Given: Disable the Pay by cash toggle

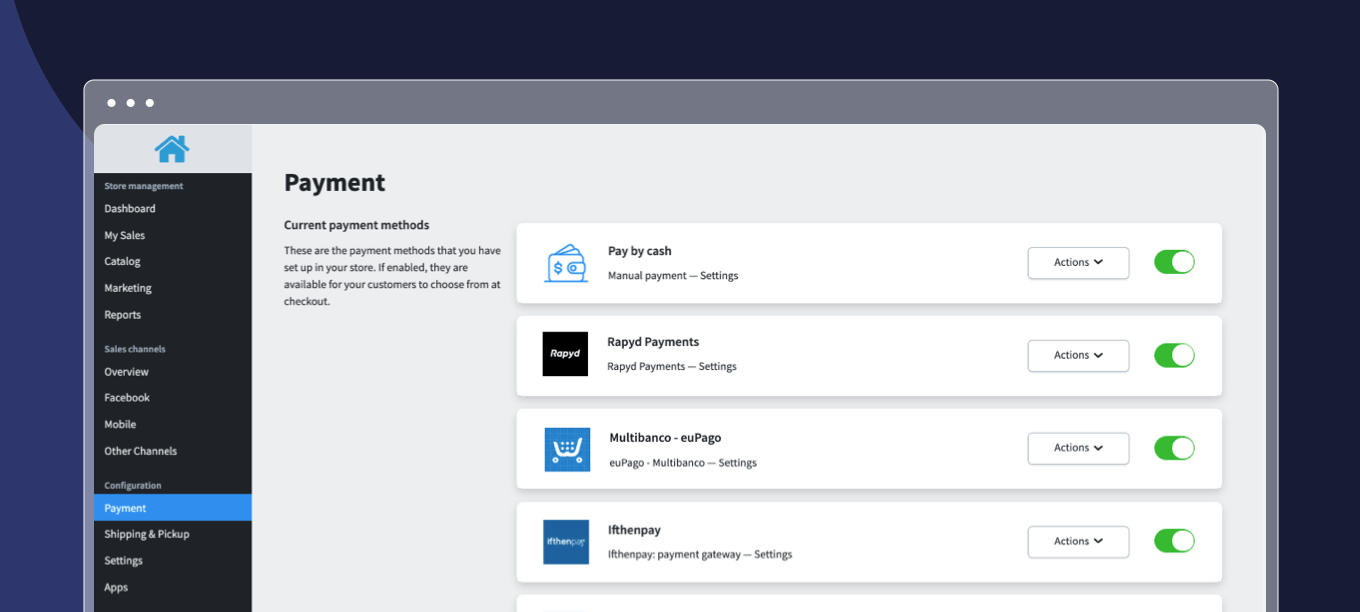Looking at the screenshot, I should [x=1174, y=262].
